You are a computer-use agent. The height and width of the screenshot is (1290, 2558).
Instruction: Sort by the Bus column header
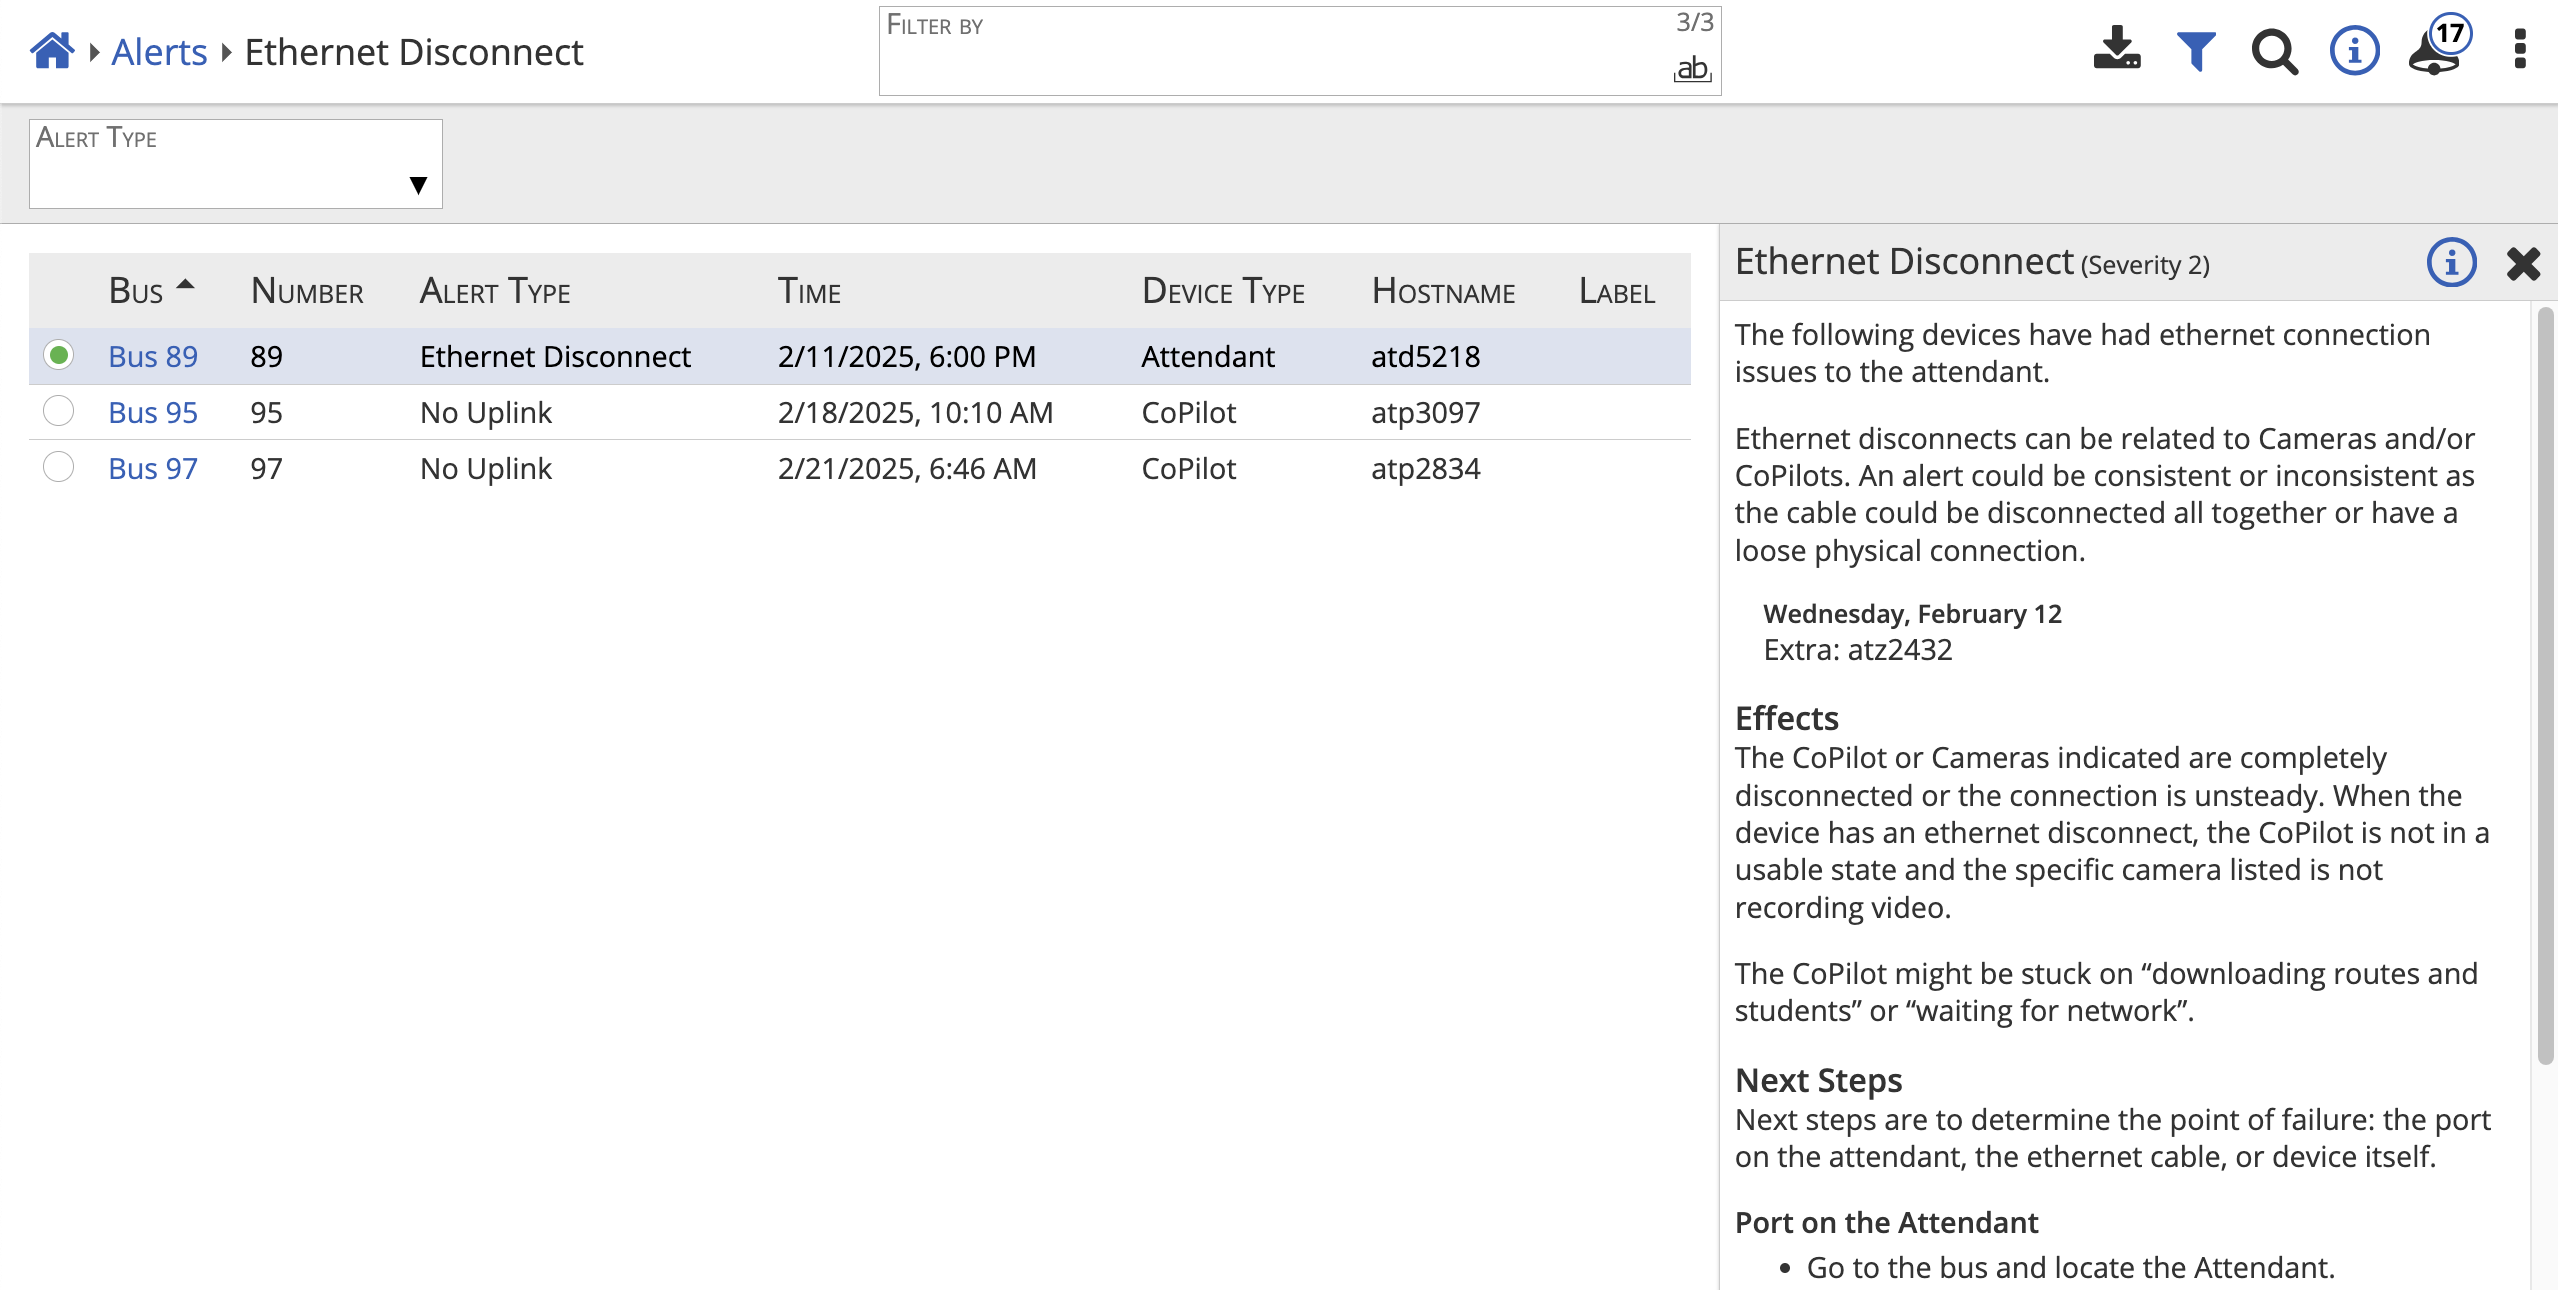click(x=136, y=291)
